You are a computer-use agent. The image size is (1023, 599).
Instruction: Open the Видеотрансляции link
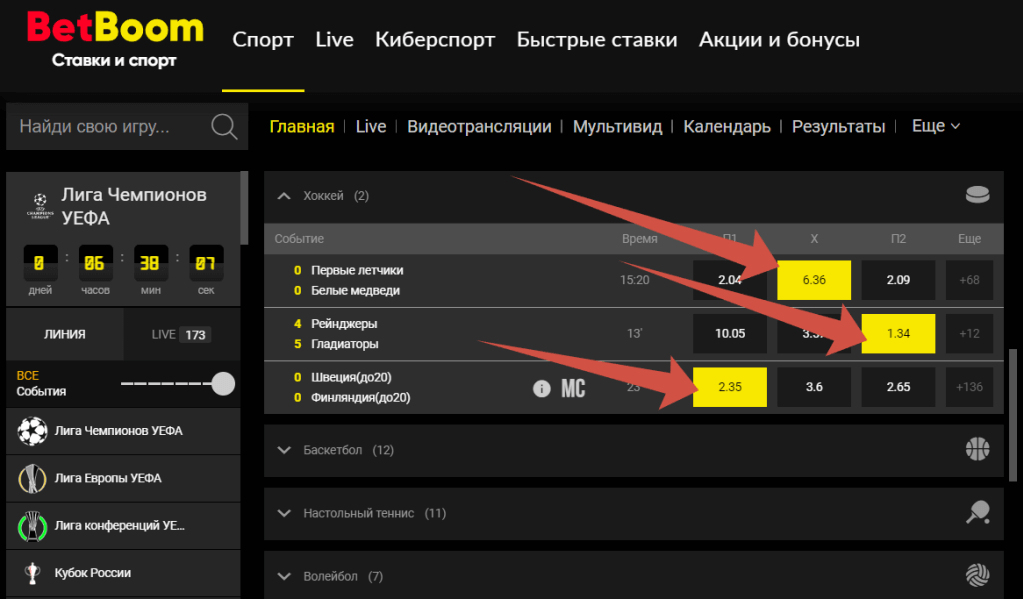pyautogui.click(x=479, y=126)
